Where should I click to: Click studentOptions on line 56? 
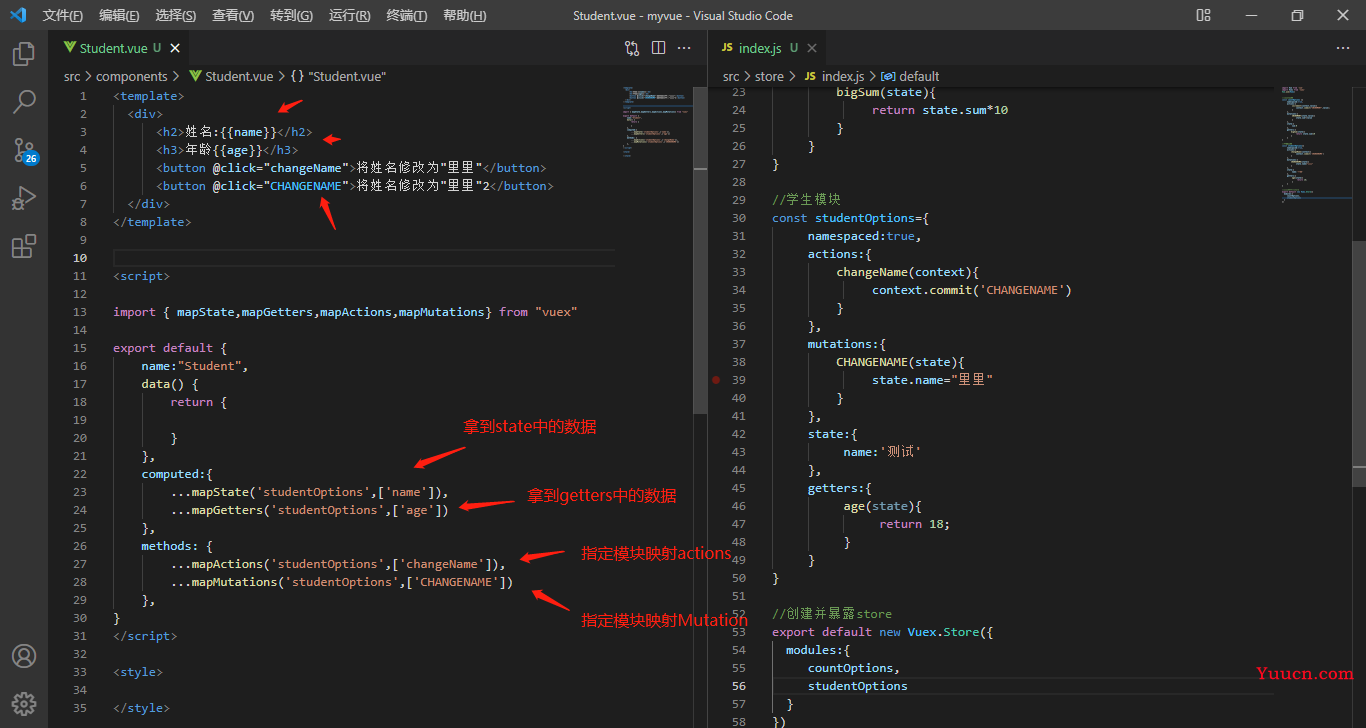coord(858,686)
